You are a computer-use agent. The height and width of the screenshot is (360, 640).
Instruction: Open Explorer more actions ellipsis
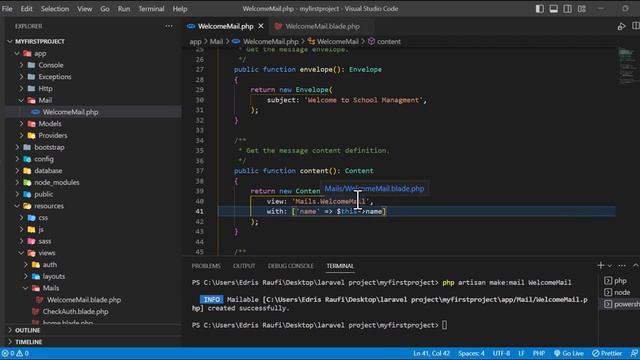tap(169, 26)
